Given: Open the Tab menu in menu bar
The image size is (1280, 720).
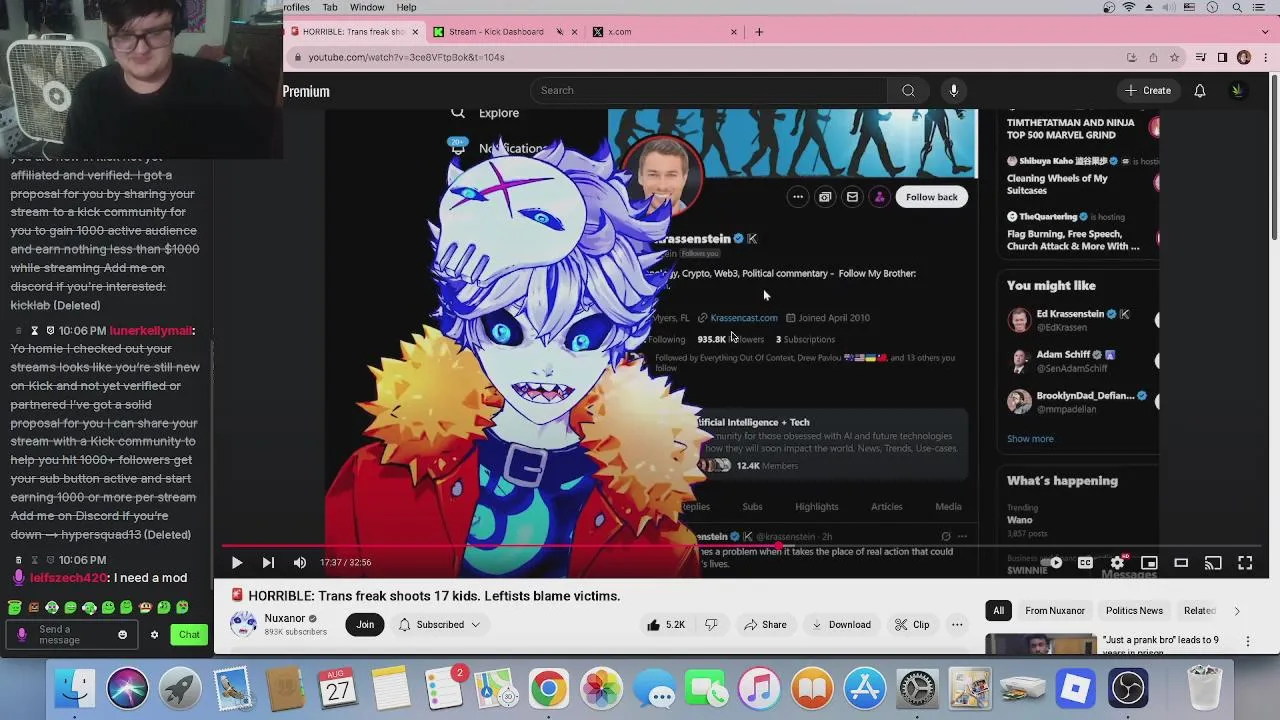Looking at the screenshot, I should 330,7.
